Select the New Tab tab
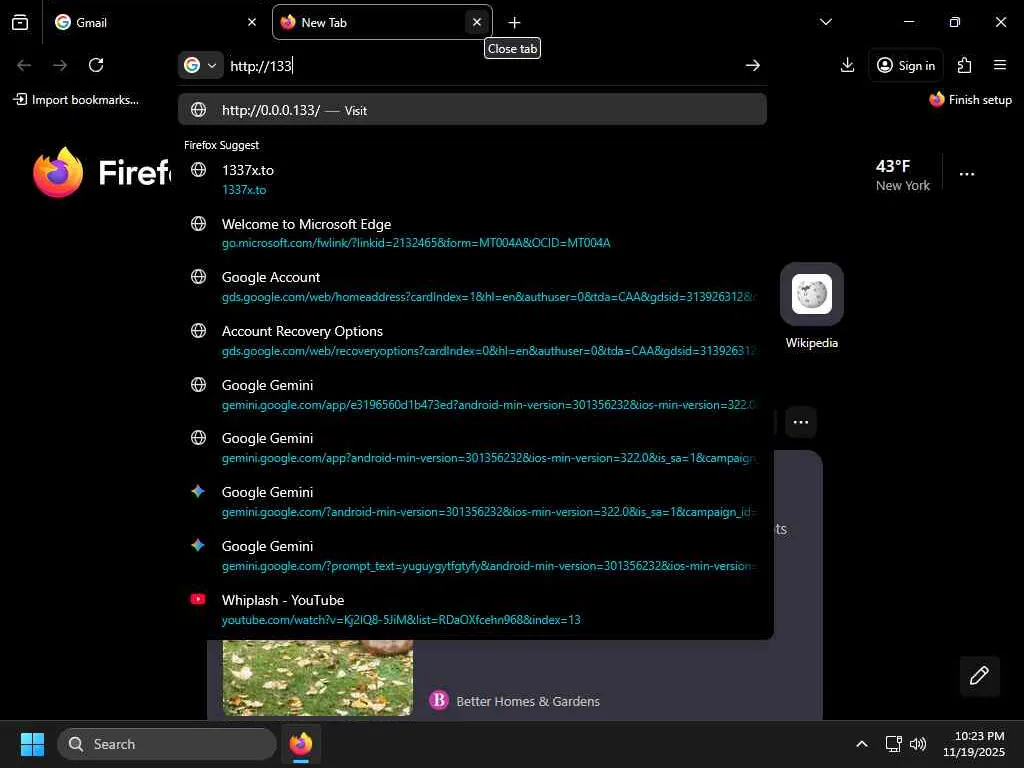Screen dimensions: 1024x768 point(382,22)
